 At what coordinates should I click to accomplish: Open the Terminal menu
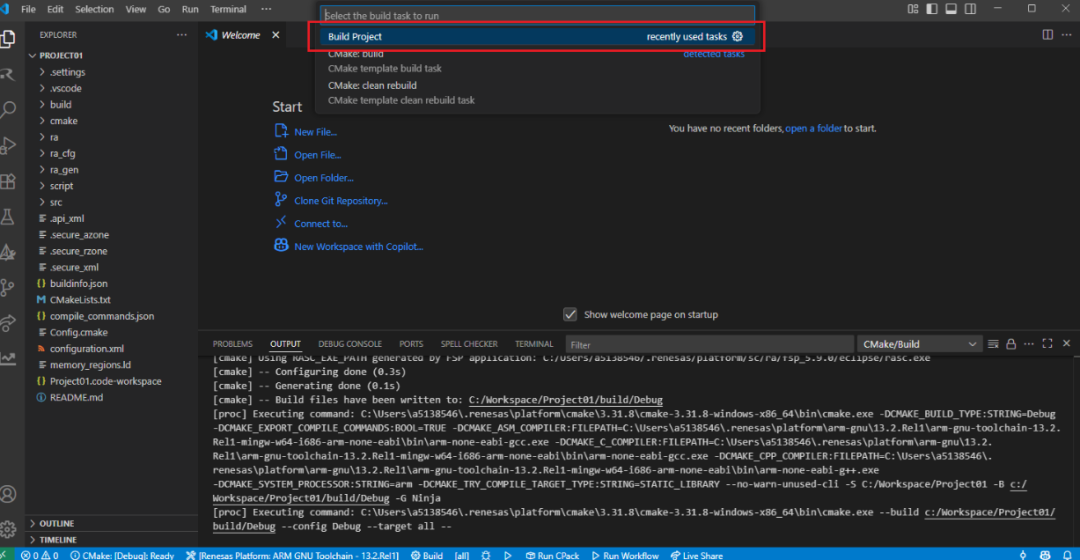coord(228,9)
